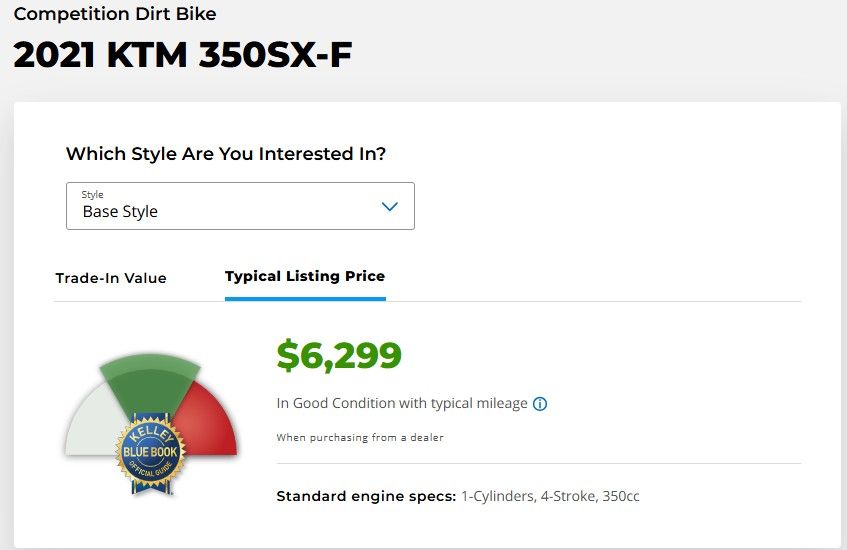Viewport: 847px width, 550px height.
Task: Switch to the Trade-In Value tab
Action: click(111, 278)
